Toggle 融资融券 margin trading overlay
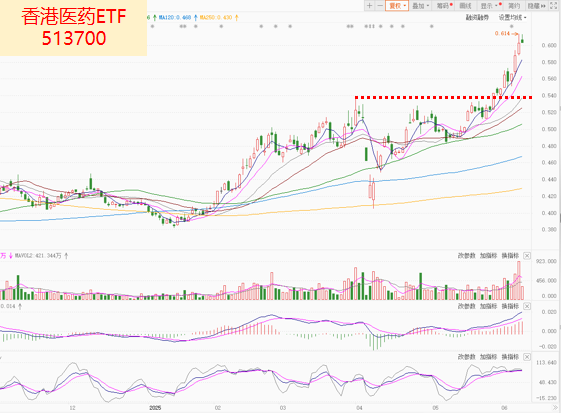 [x=477, y=17]
